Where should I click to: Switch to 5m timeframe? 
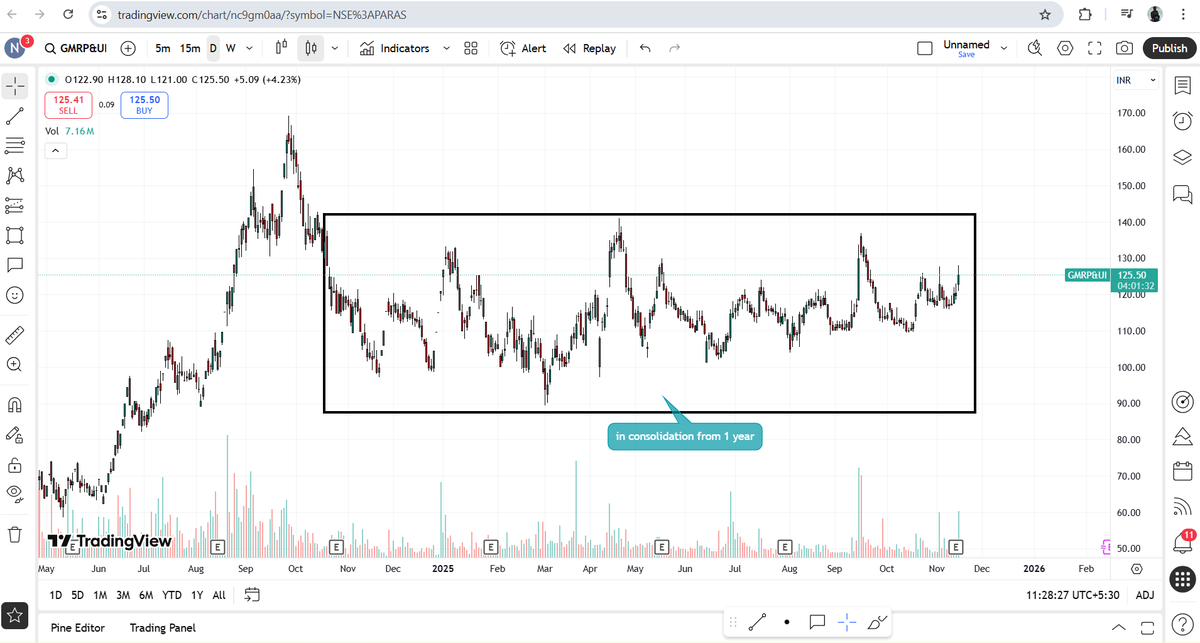(x=163, y=48)
